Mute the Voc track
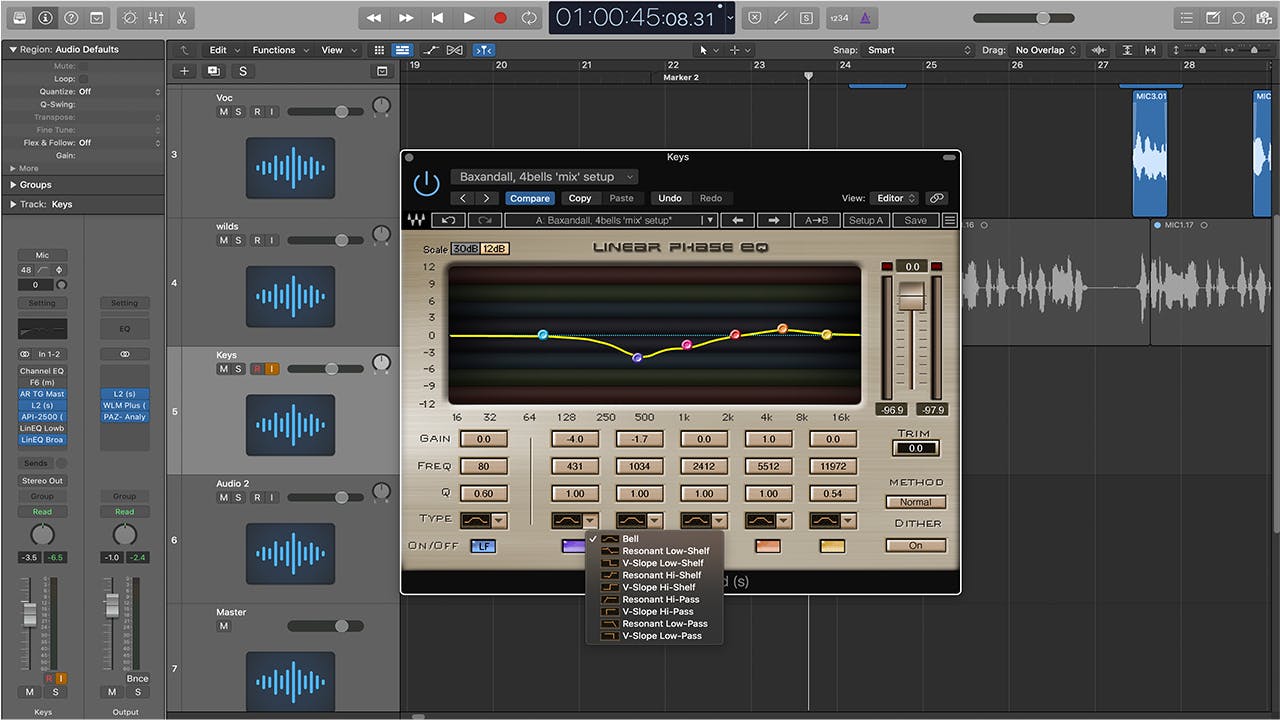 (223, 112)
